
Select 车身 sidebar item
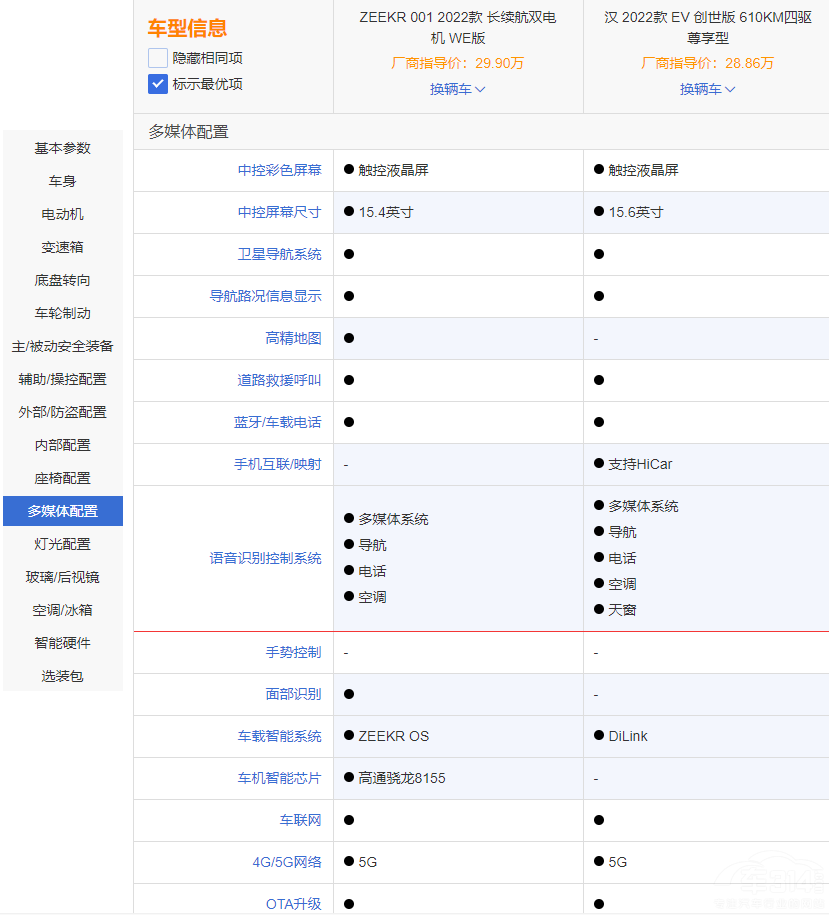63,181
